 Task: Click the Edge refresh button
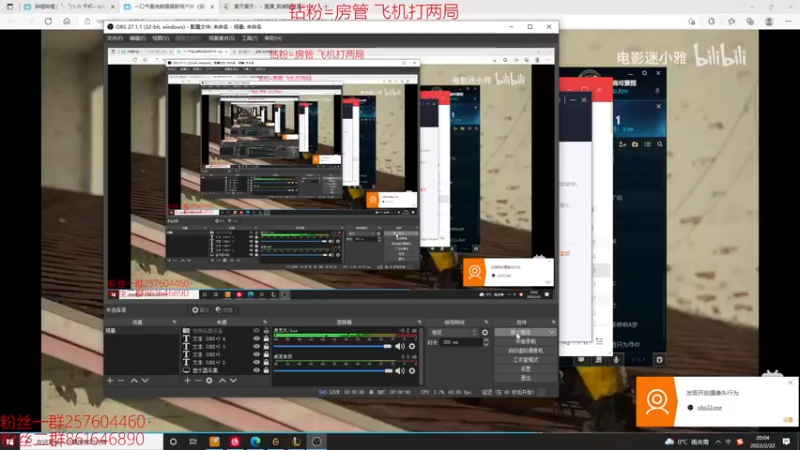tap(48, 21)
